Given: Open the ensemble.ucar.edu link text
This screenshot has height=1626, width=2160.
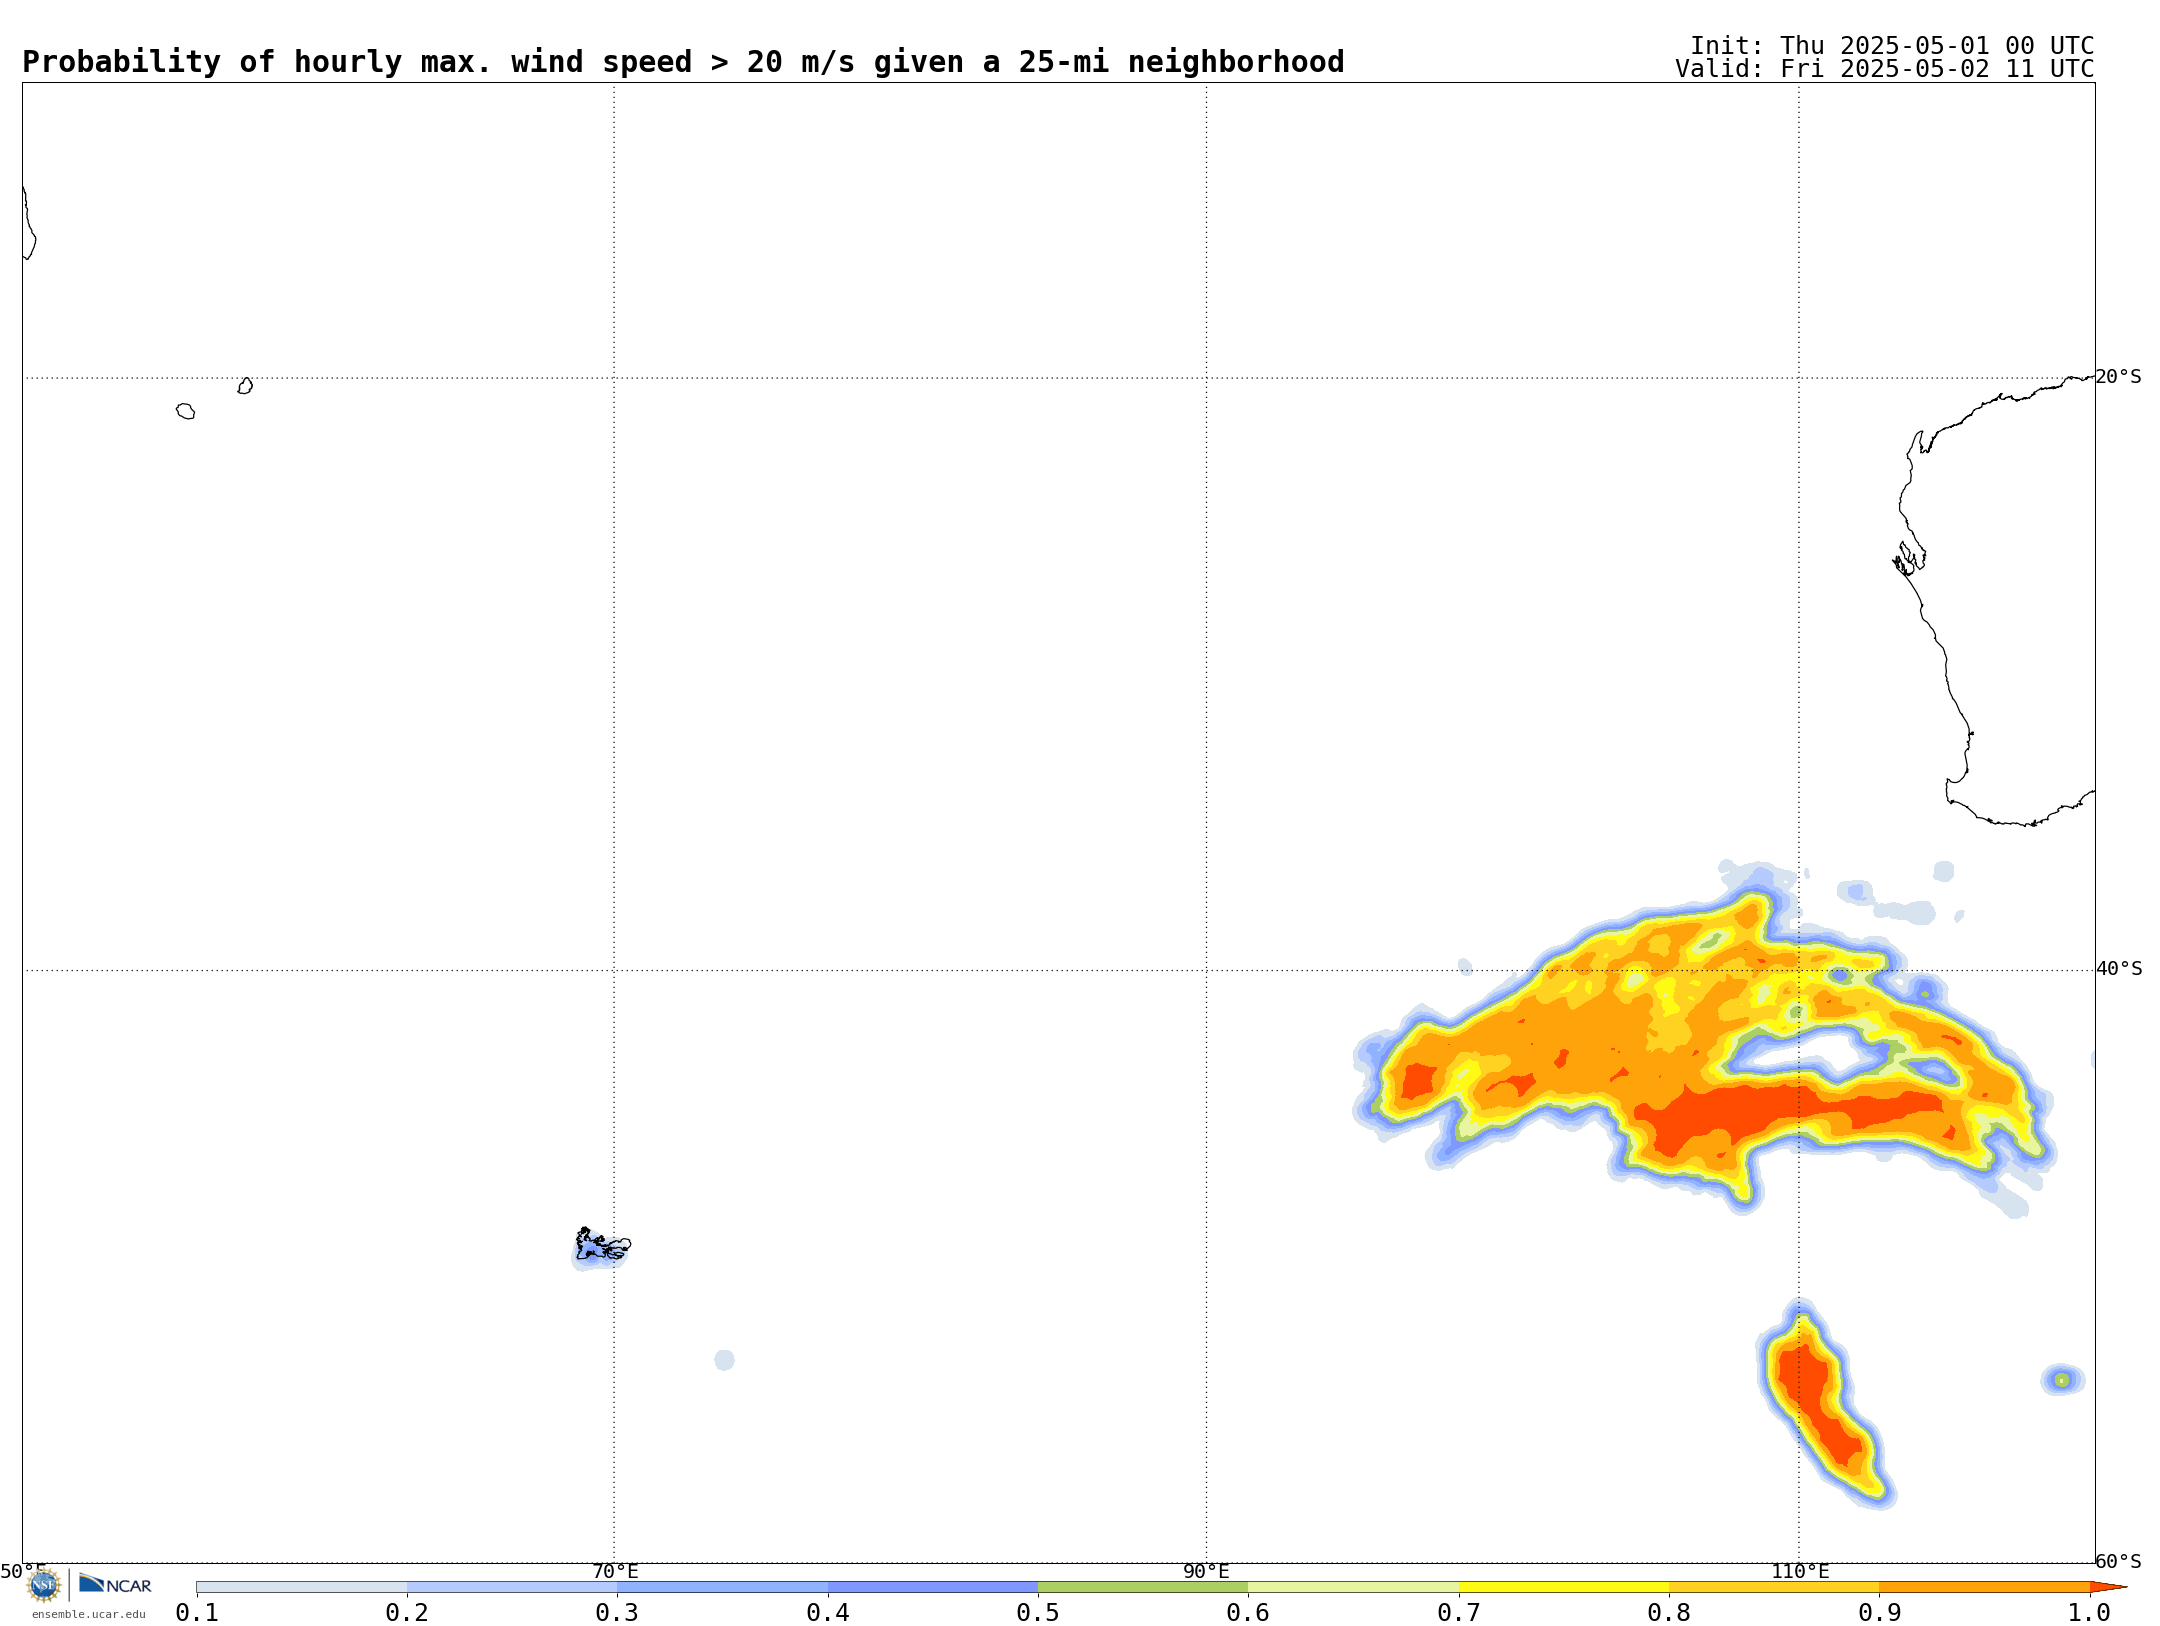Looking at the screenshot, I should tap(88, 1614).
